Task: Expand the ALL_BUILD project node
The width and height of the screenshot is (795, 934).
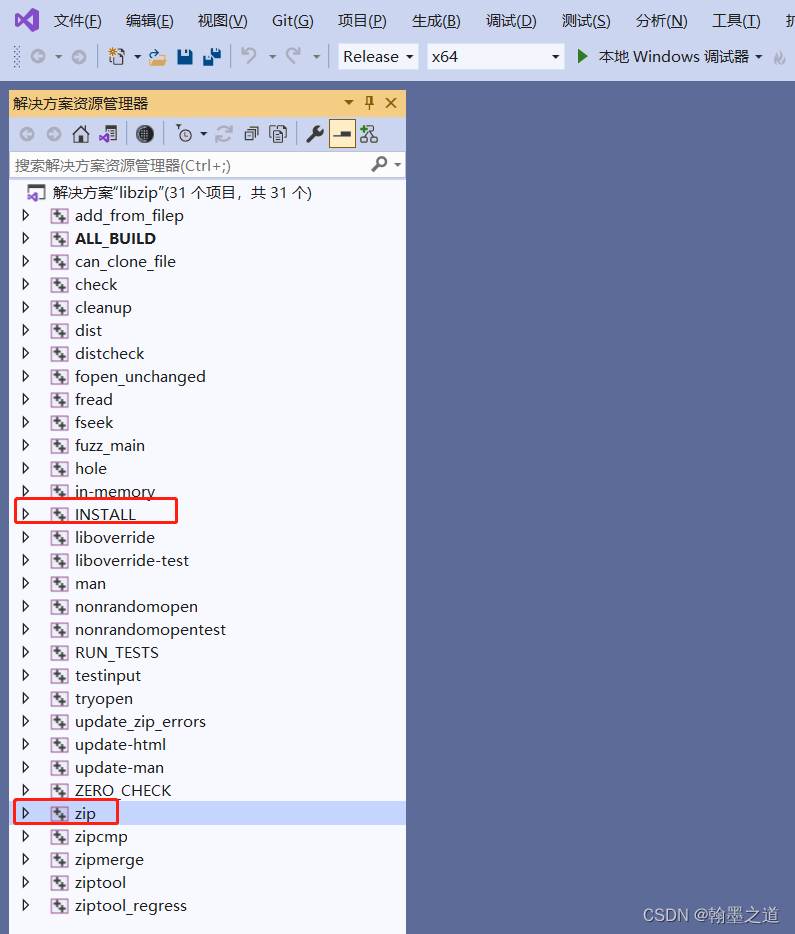Action: point(26,238)
